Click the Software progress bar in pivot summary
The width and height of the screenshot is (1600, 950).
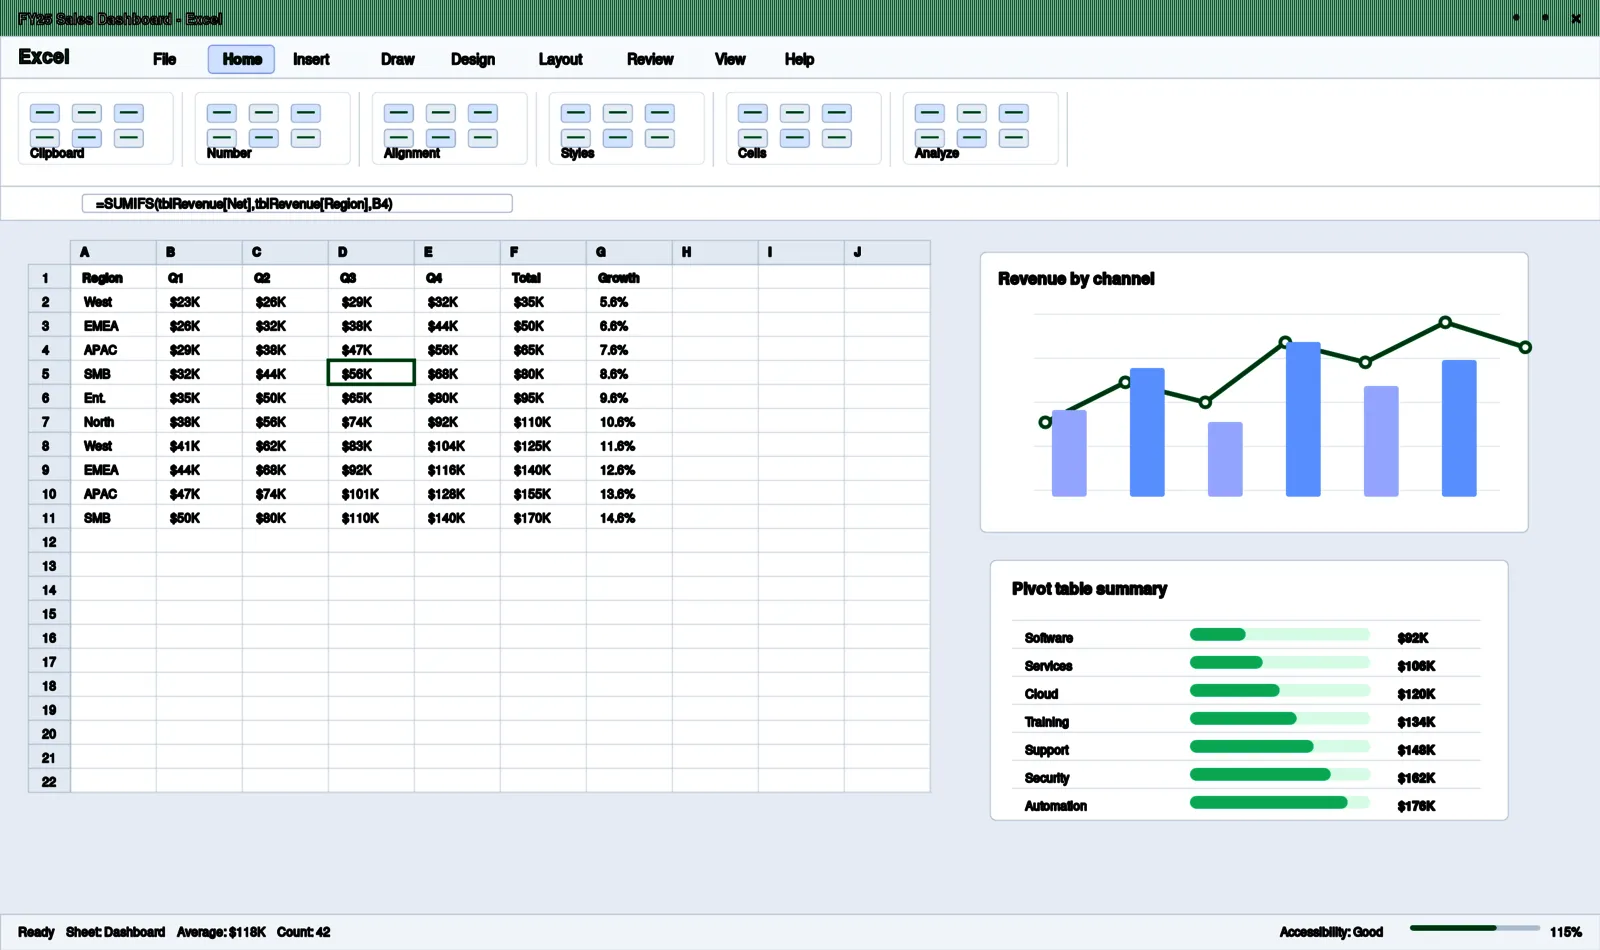pyautogui.click(x=1280, y=634)
